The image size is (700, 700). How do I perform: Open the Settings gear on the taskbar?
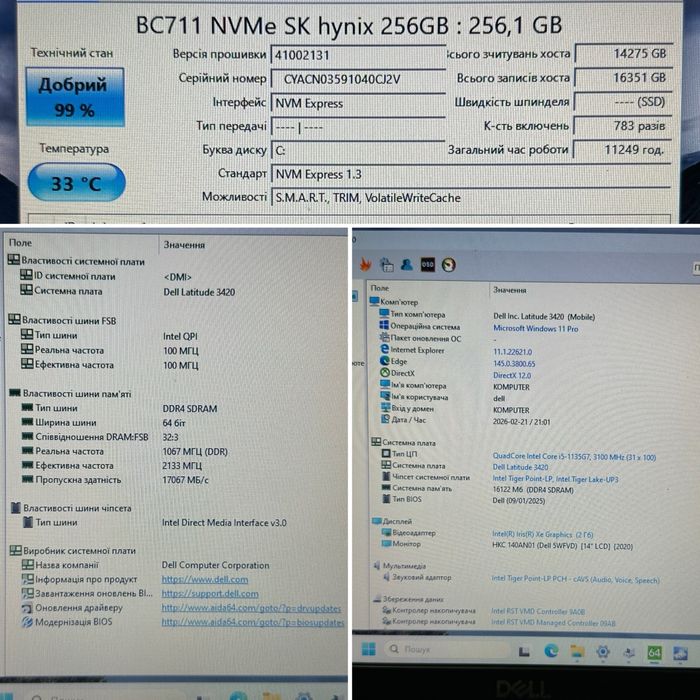tap(603, 652)
